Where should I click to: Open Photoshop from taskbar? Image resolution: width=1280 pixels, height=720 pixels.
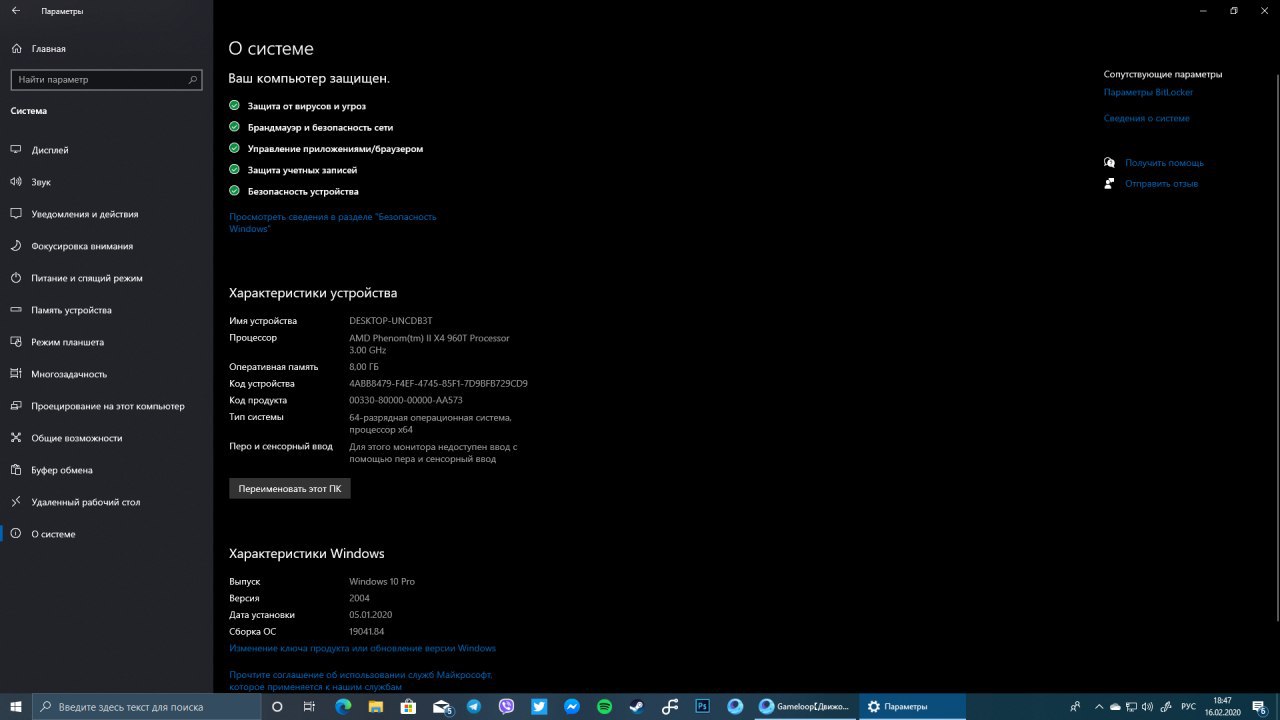(702, 706)
